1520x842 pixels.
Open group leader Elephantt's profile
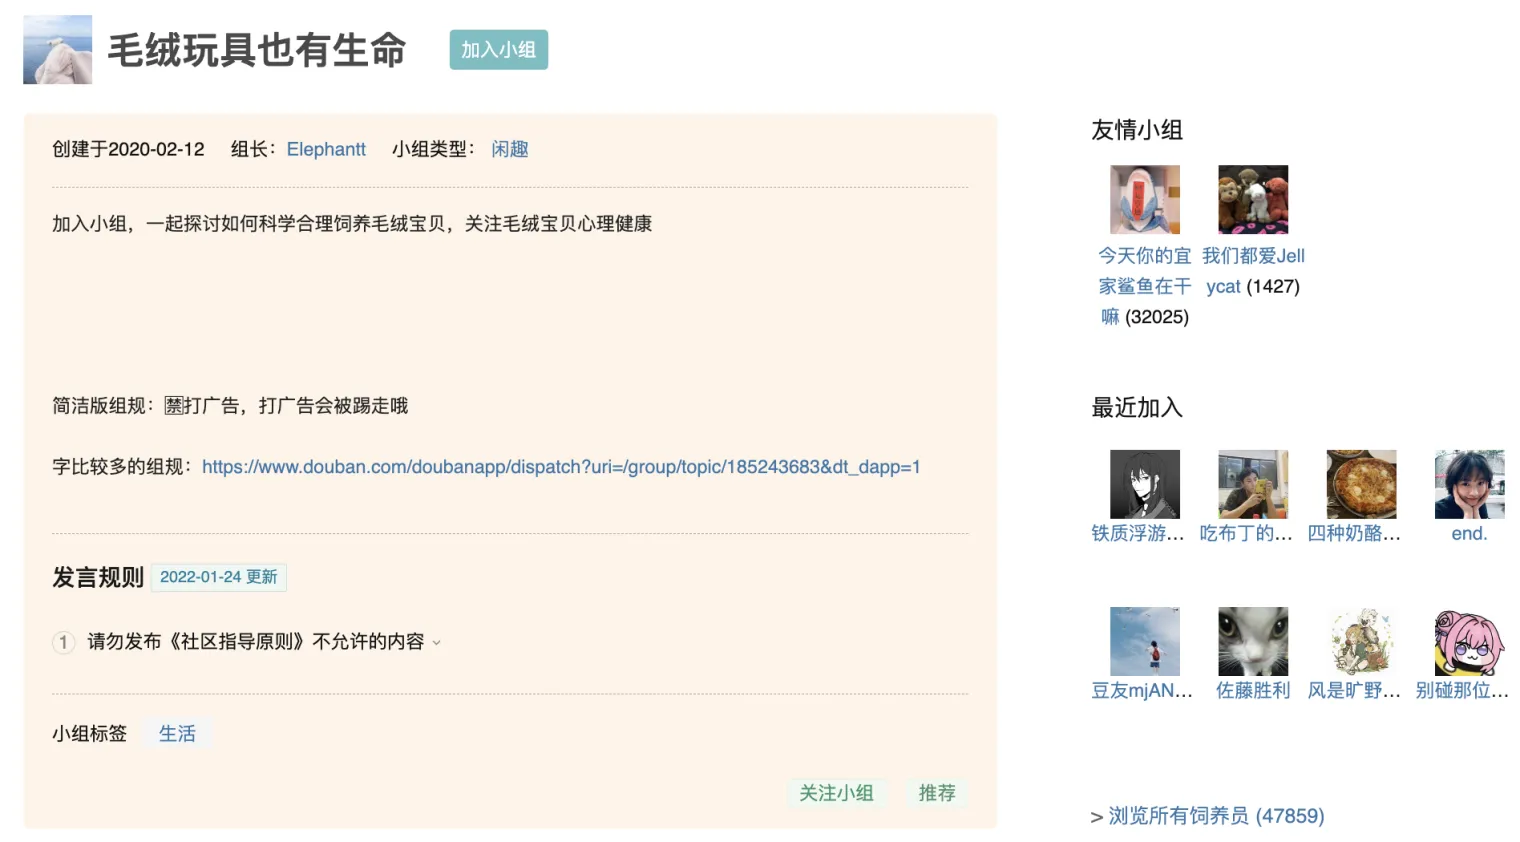[x=326, y=149]
